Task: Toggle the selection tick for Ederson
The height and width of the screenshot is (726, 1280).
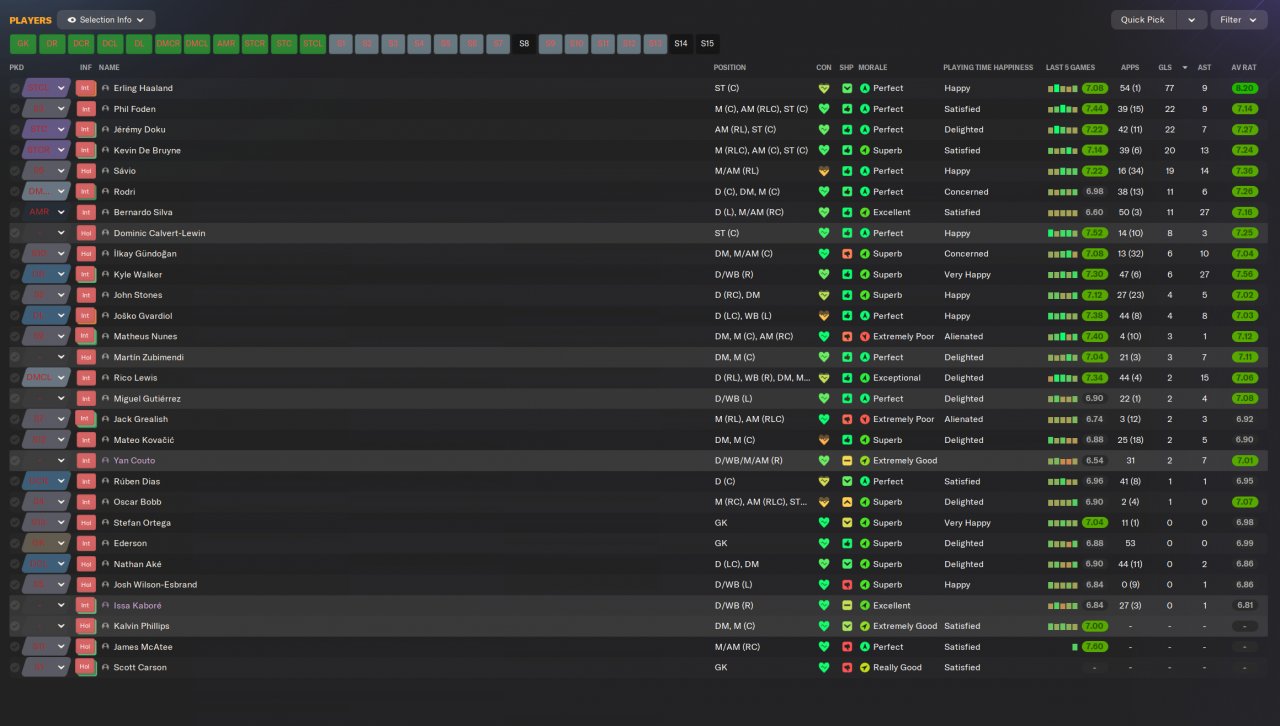Action: pos(15,543)
